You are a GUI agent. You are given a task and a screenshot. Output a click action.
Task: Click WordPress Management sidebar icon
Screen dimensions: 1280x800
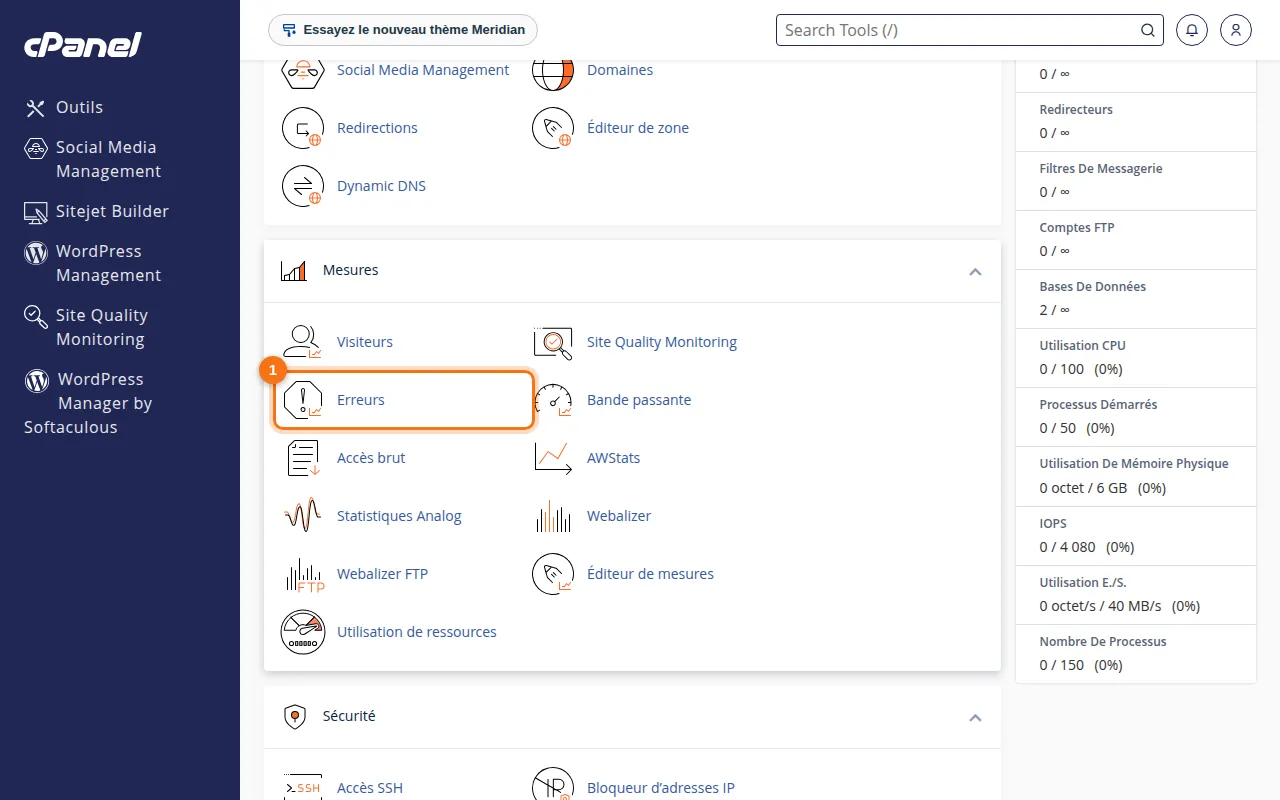pyautogui.click(x=36, y=252)
